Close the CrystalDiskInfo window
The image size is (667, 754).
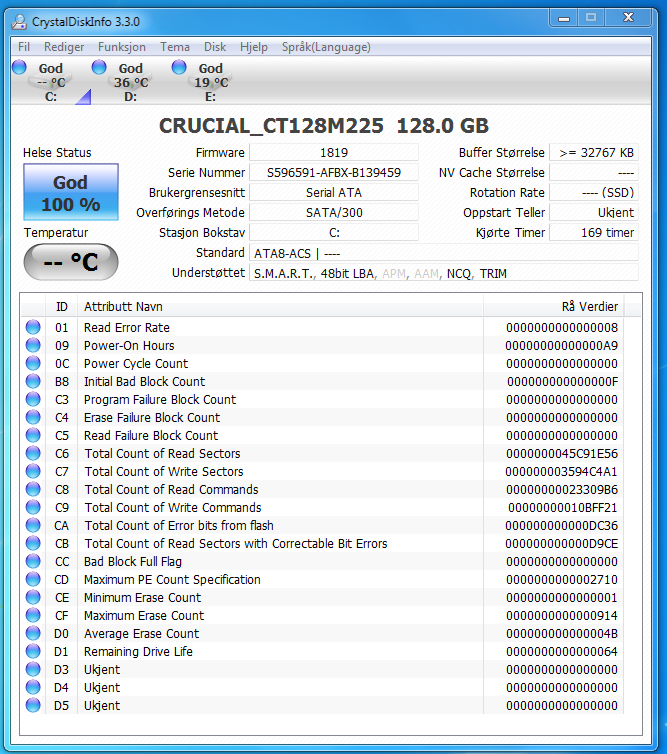[628, 18]
